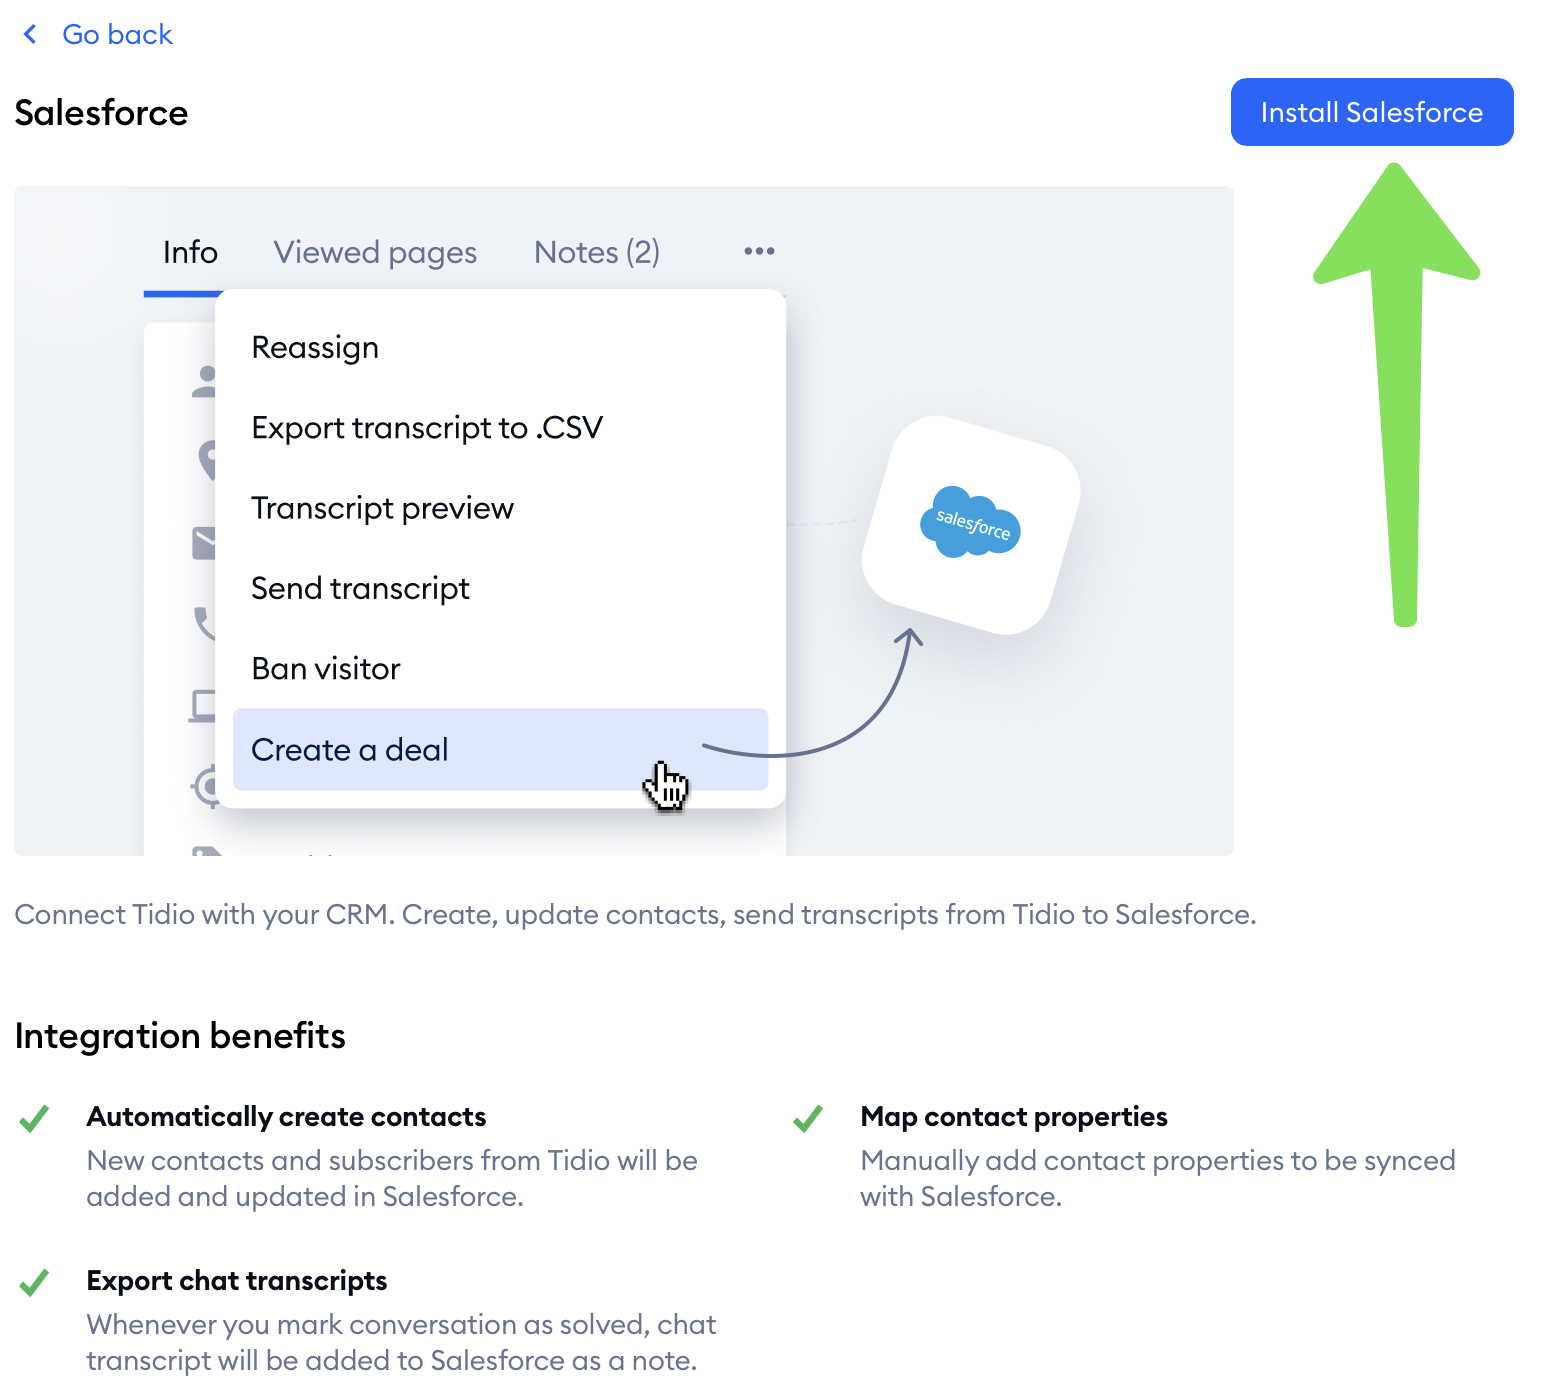Select Reassign from the menu
Screen dimensions: 1562x1384
(x=315, y=347)
